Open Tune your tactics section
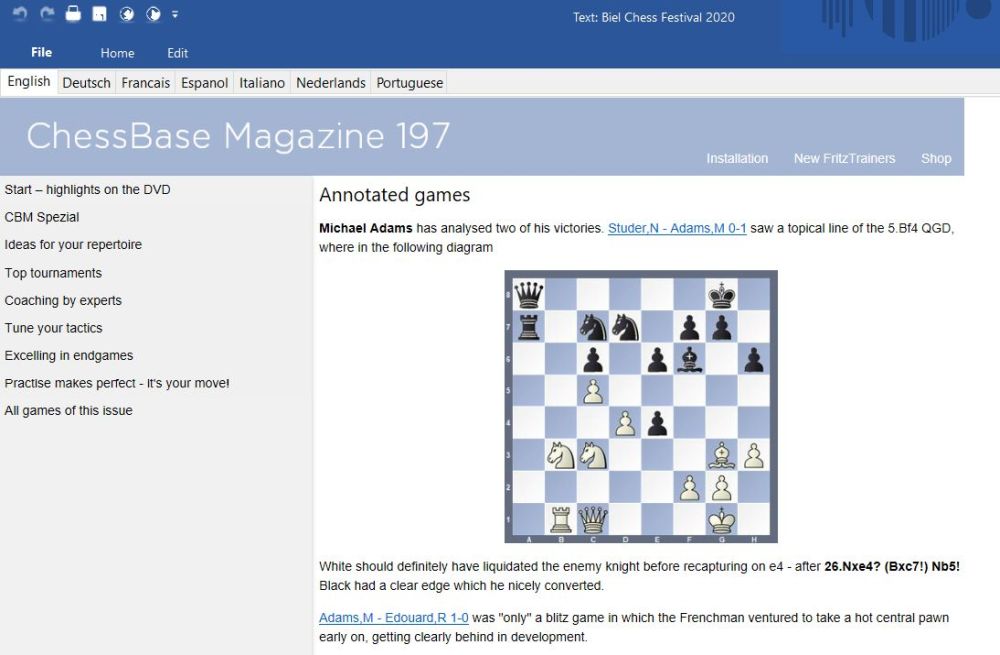 [53, 328]
